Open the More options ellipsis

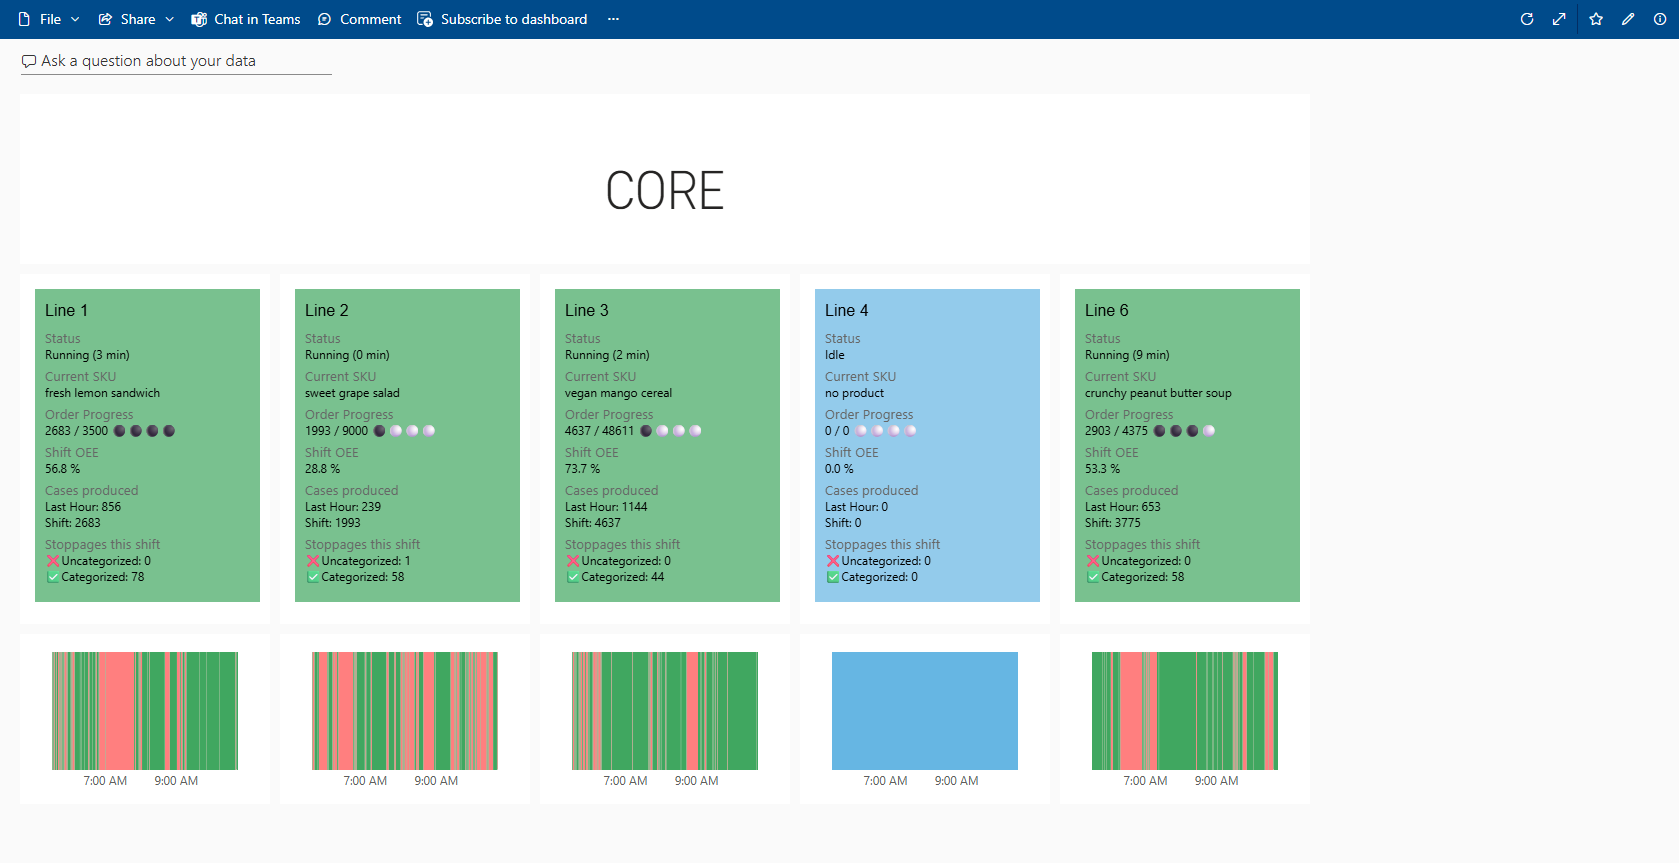[613, 19]
